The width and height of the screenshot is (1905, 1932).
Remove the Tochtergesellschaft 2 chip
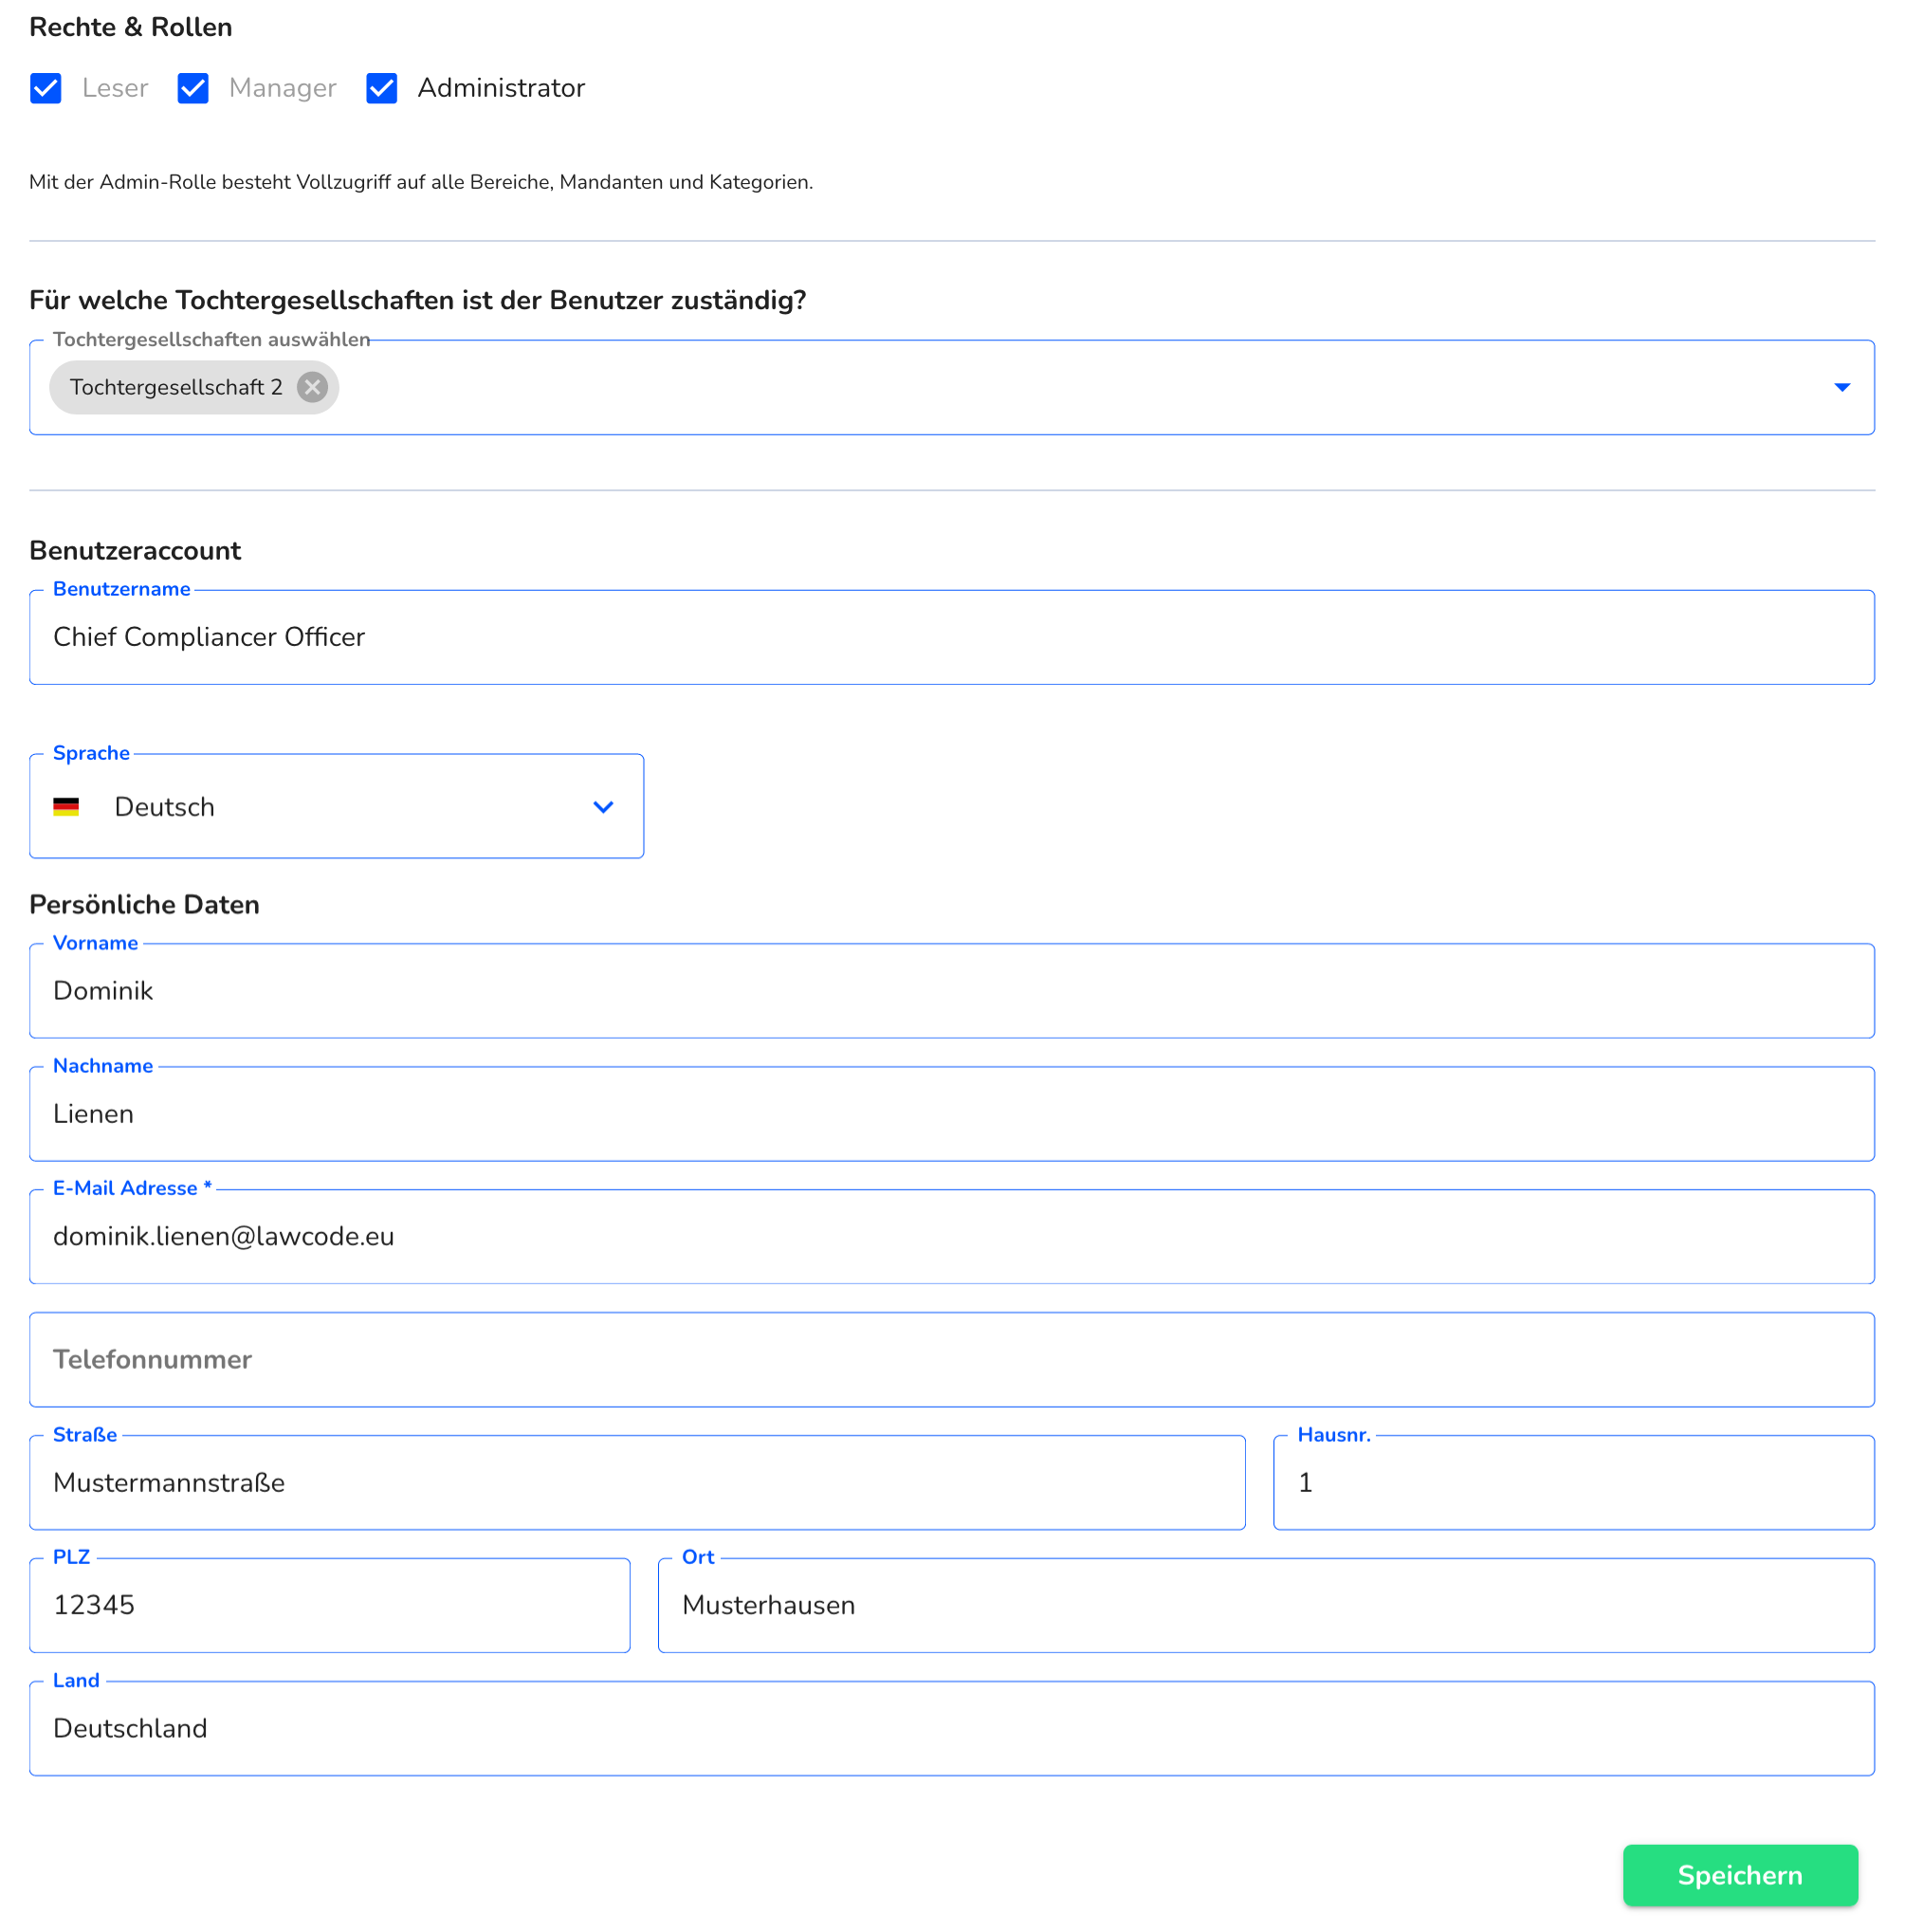313,387
